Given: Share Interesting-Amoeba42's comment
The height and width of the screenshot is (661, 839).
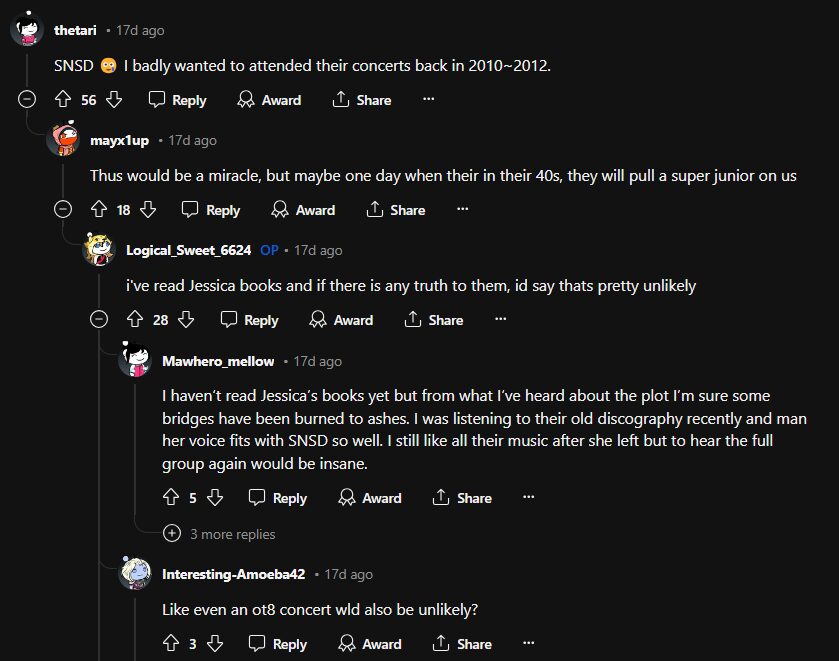Looking at the screenshot, I should point(461,644).
